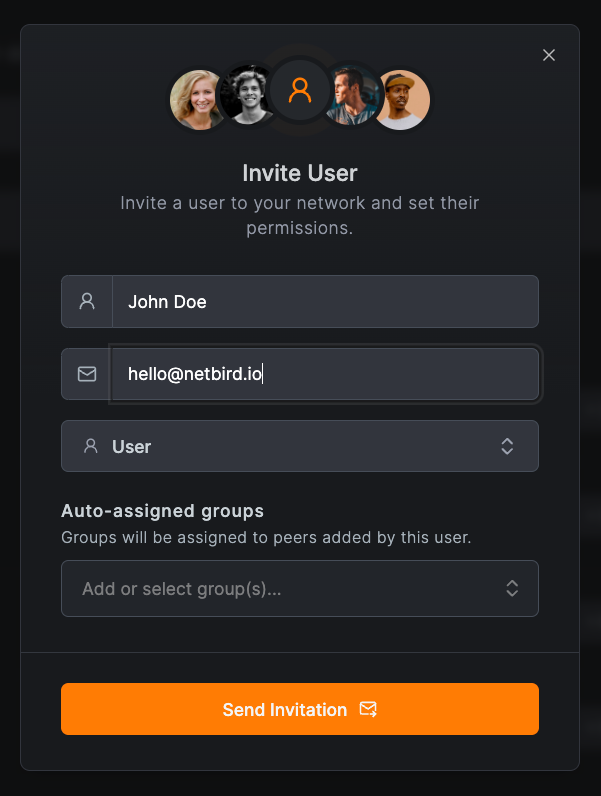The height and width of the screenshot is (796, 601).
Task: Click the blonde woman avatar photo
Action: tap(196, 99)
